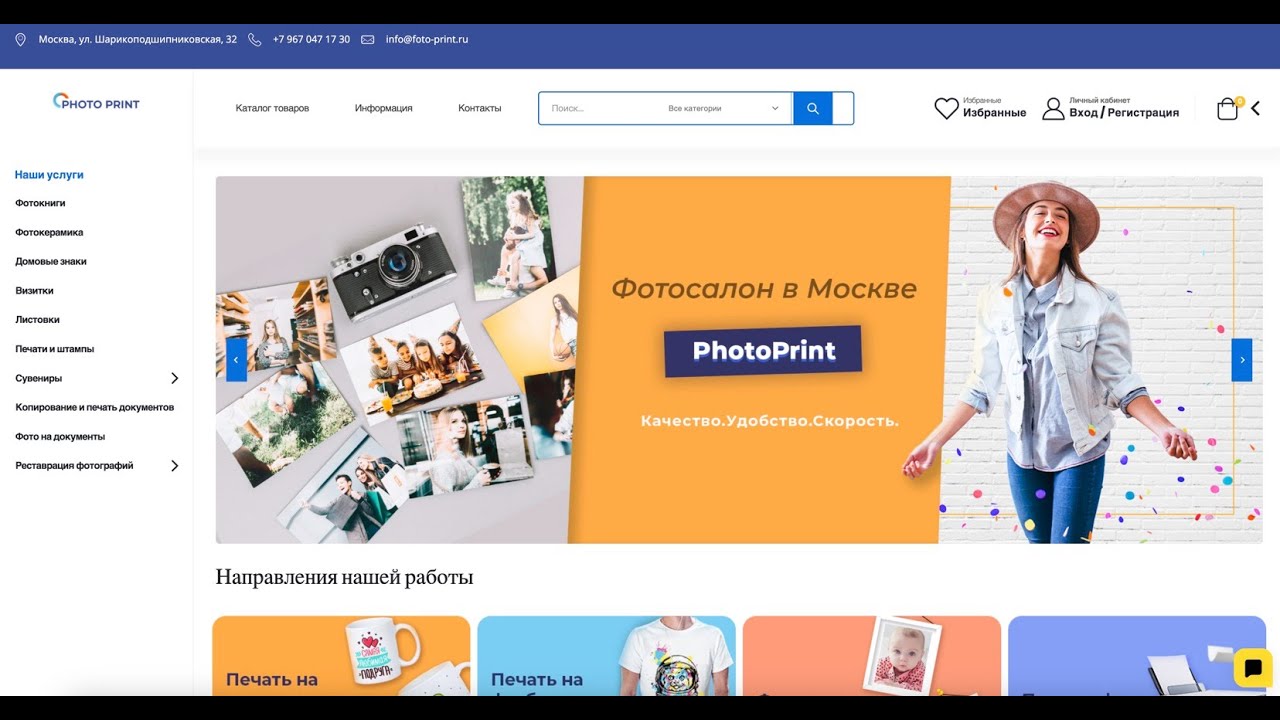Select Фотокерамика in the services list
The width and height of the screenshot is (1280, 720).
(x=49, y=232)
